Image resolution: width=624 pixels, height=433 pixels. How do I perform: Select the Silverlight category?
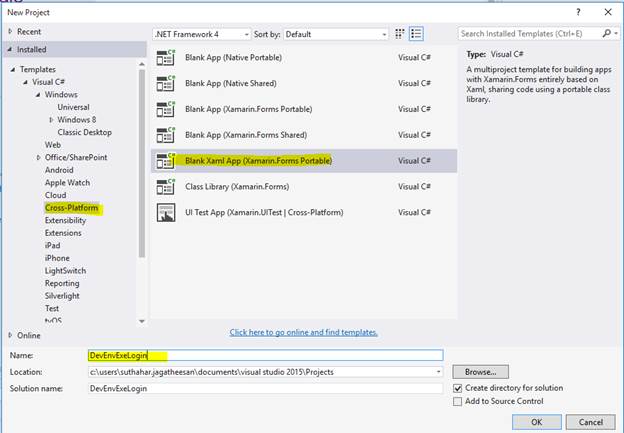tap(62, 296)
